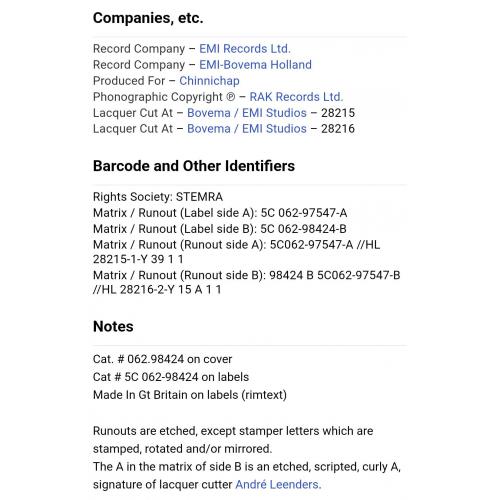
Task: Open the EMI-Bovema Holland link
Action: 255,65
